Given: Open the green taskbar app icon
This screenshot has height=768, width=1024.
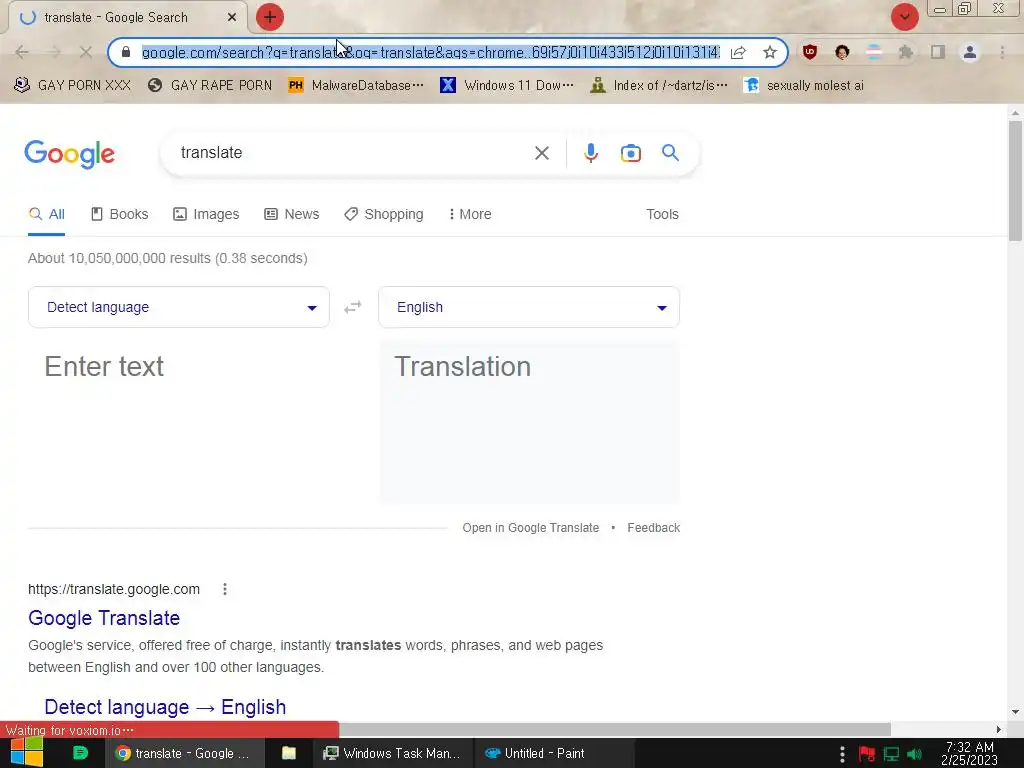Looking at the screenshot, I should [80, 753].
